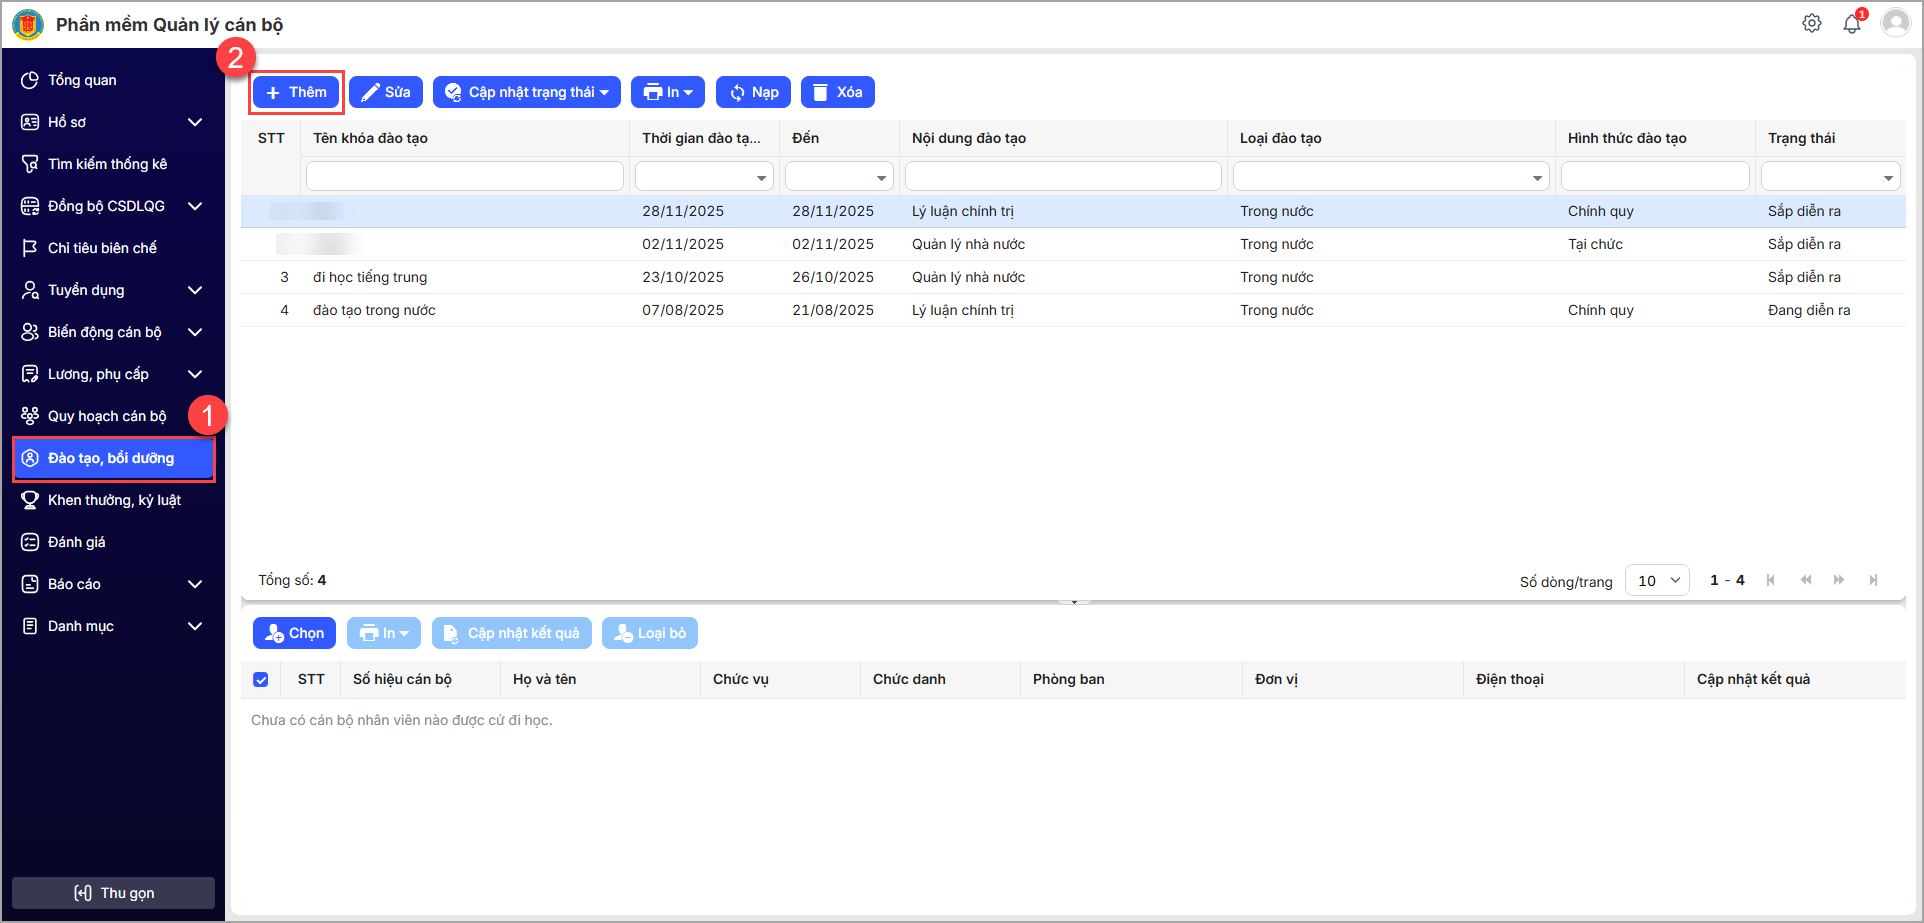Click the Chọn staff button
Viewport: 1924px width, 923px height.
[x=294, y=633]
